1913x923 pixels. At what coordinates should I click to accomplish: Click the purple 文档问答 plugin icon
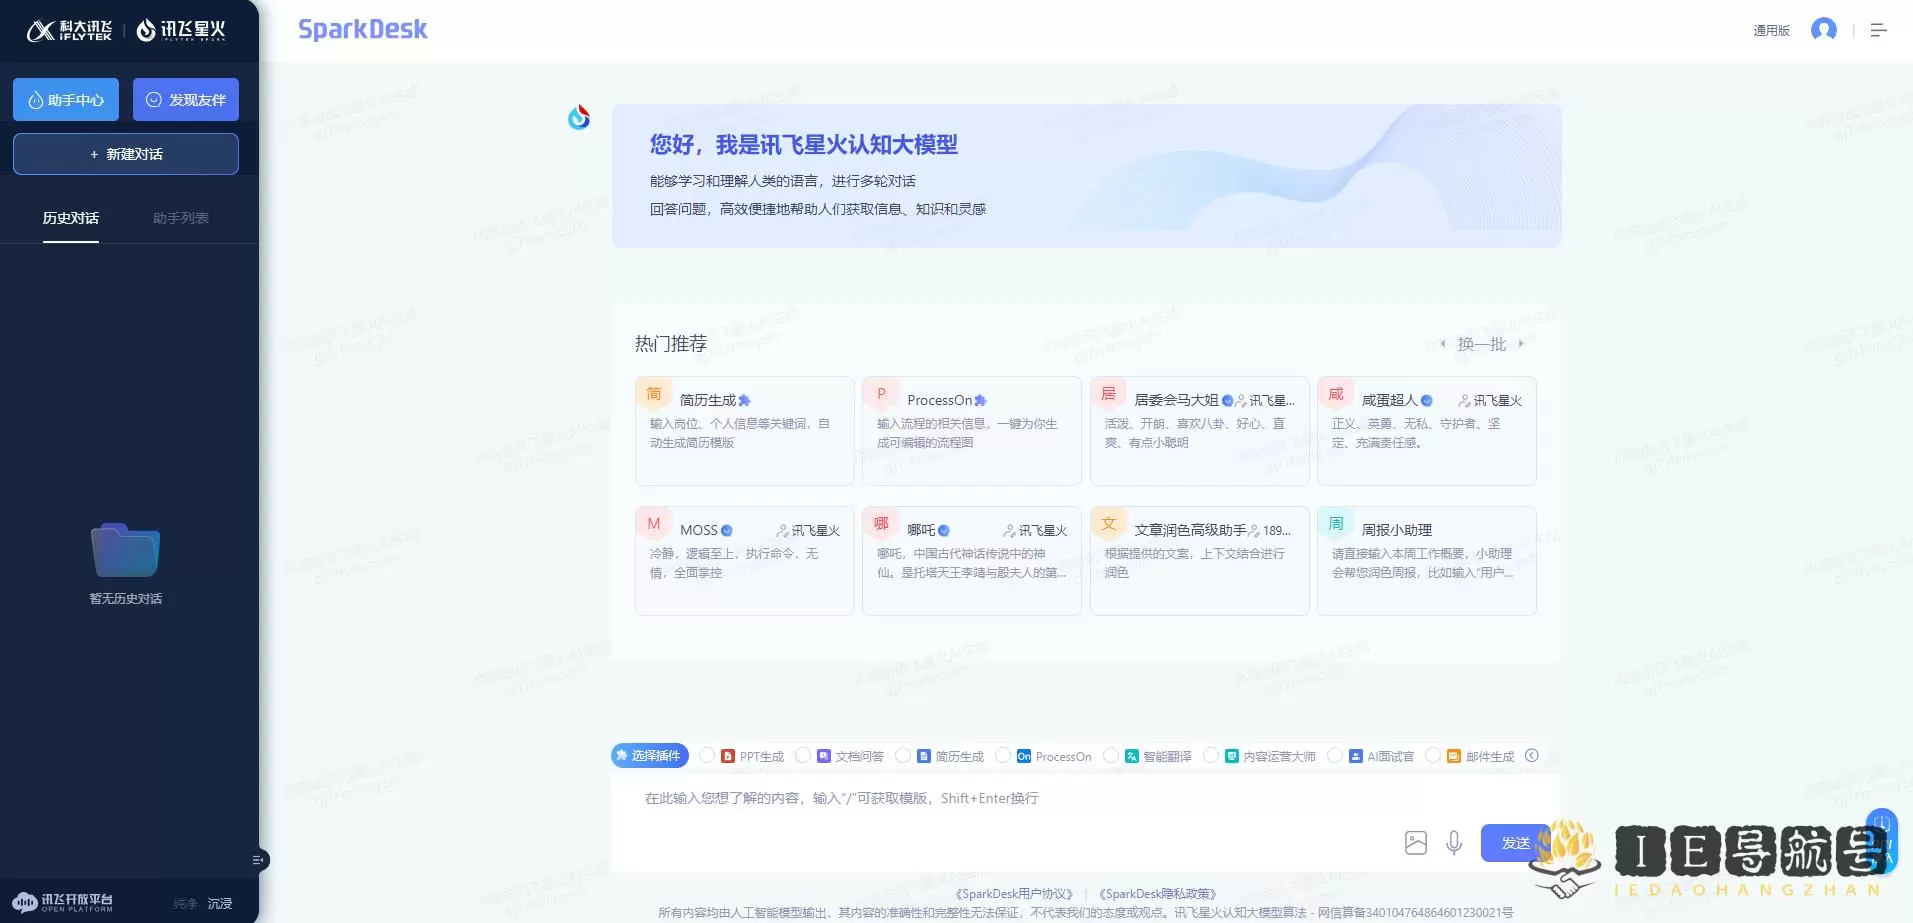tap(824, 756)
